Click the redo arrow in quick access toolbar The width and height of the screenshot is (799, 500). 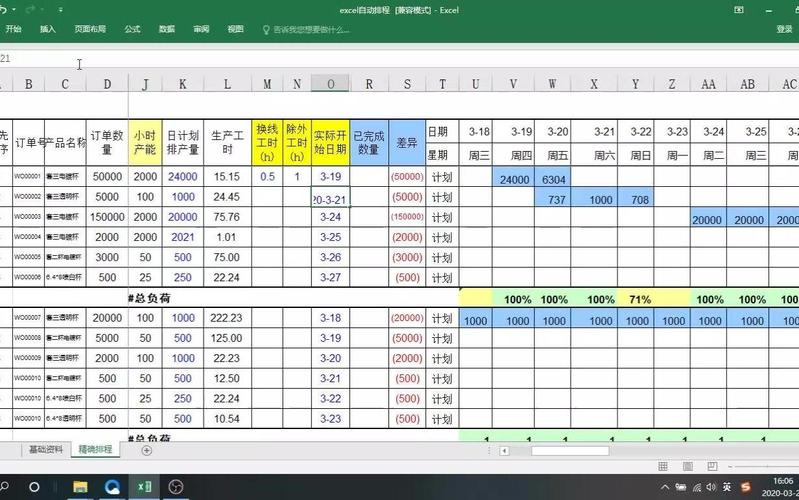coord(31,10)
